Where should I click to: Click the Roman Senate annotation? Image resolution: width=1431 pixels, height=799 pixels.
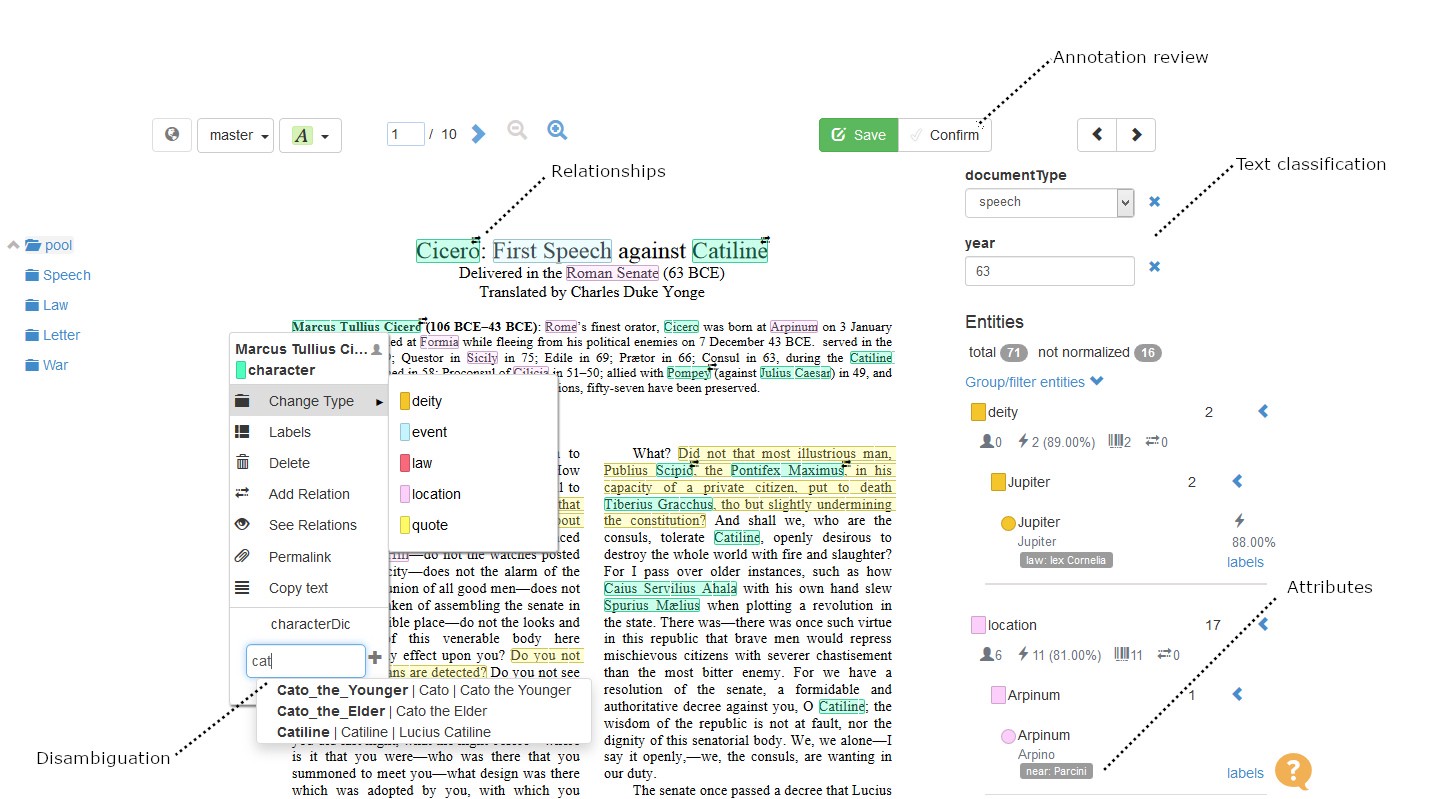612,273
